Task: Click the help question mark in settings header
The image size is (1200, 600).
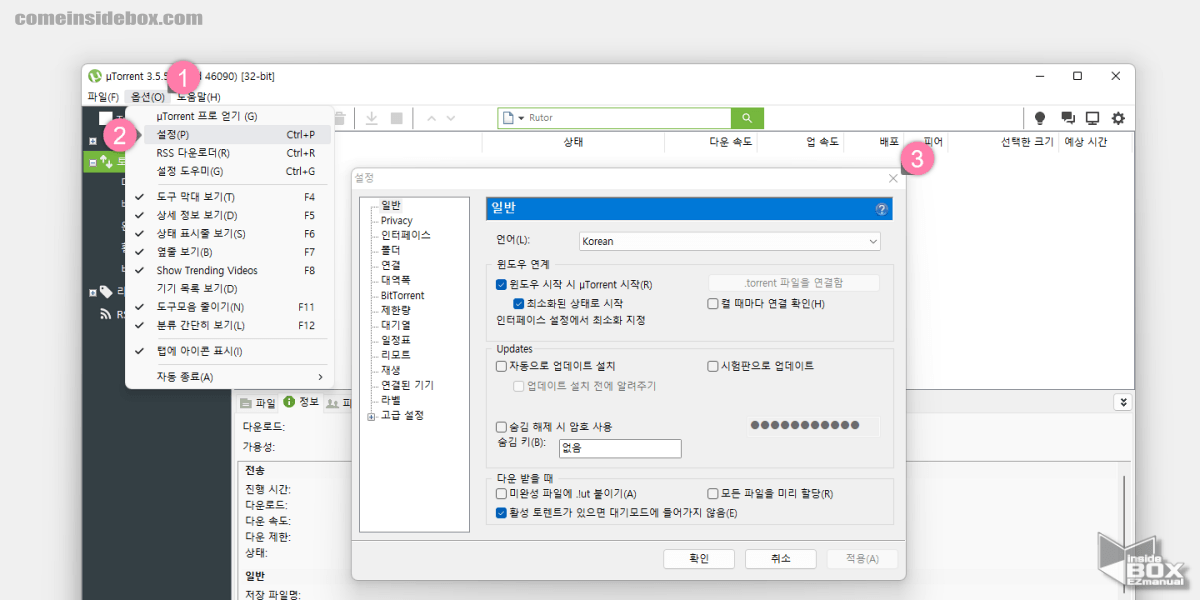Action: click(x=881, y=209)
